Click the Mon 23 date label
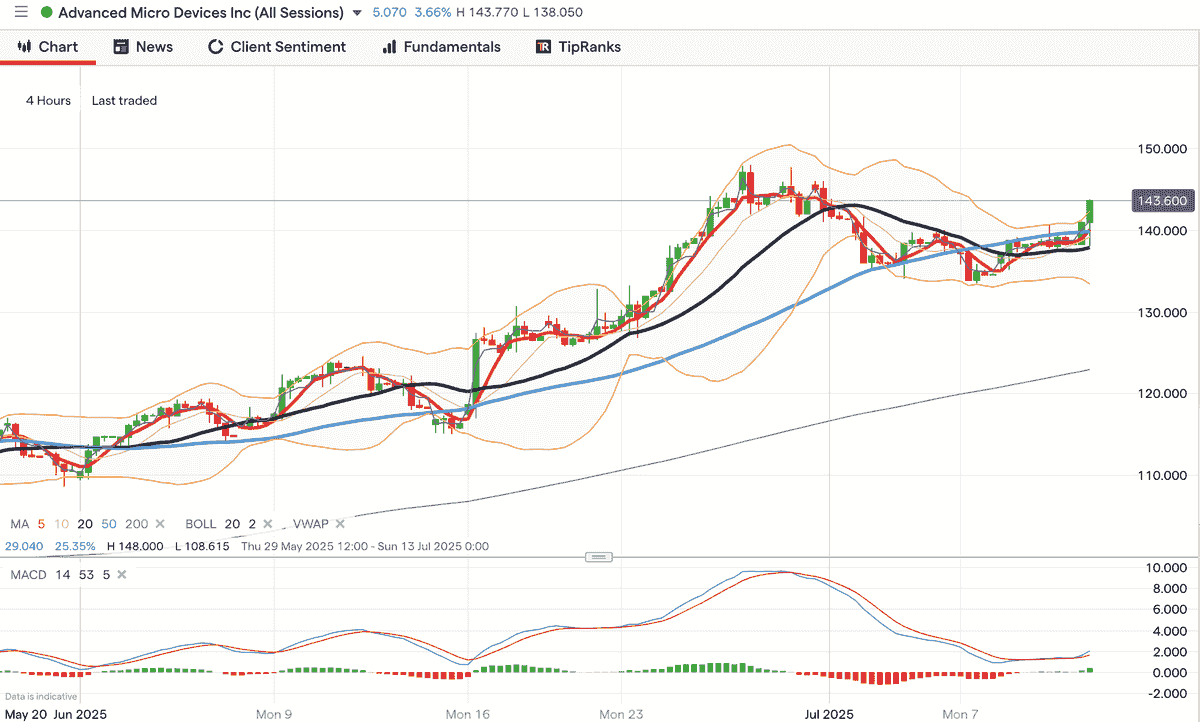 click(622, 715)
